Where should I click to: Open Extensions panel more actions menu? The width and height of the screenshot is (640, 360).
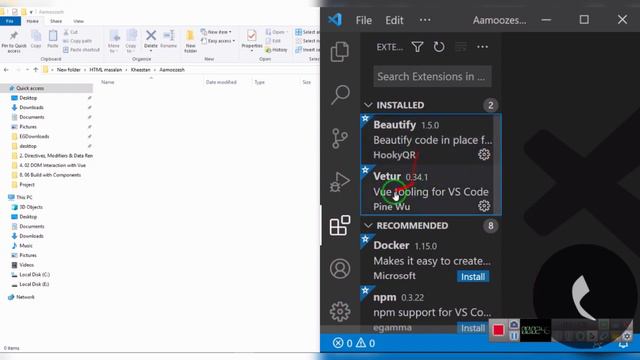pyautogui.click(x=482, y=47)
